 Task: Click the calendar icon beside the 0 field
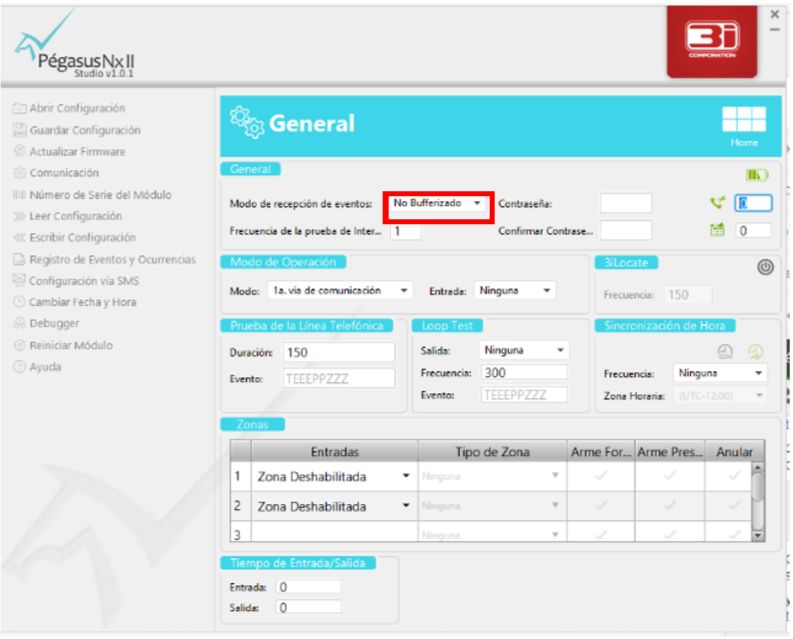pyautogui.click(x=717, y=230)
